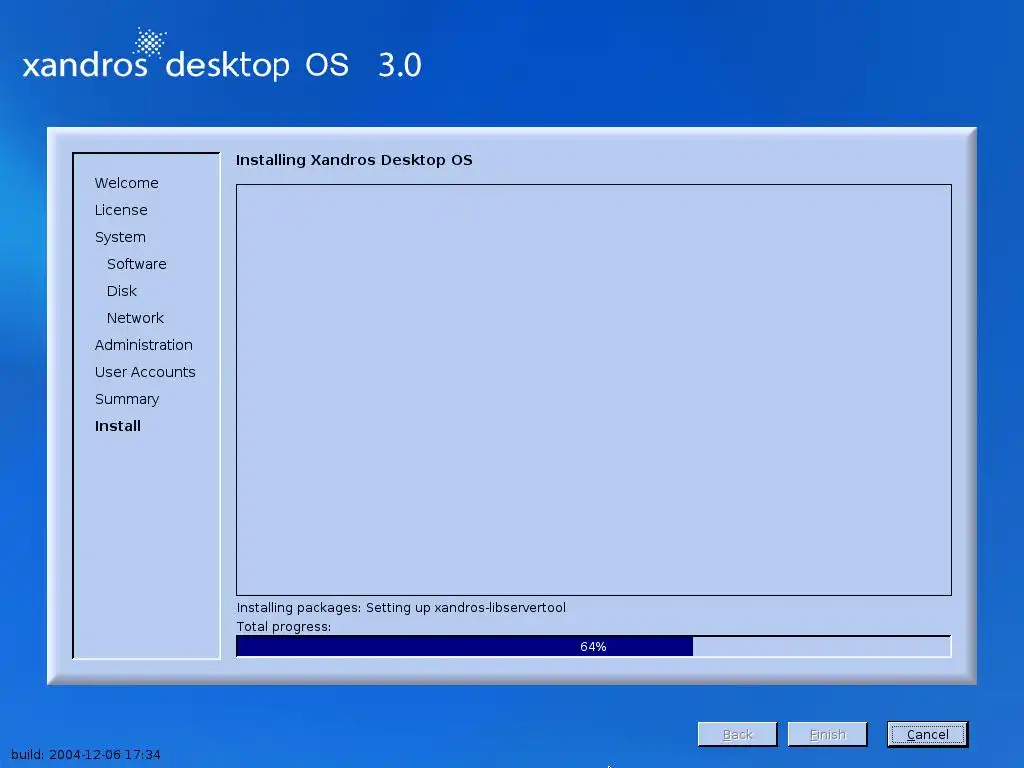Click the build 2004-12-06 17:34 text

86,754
